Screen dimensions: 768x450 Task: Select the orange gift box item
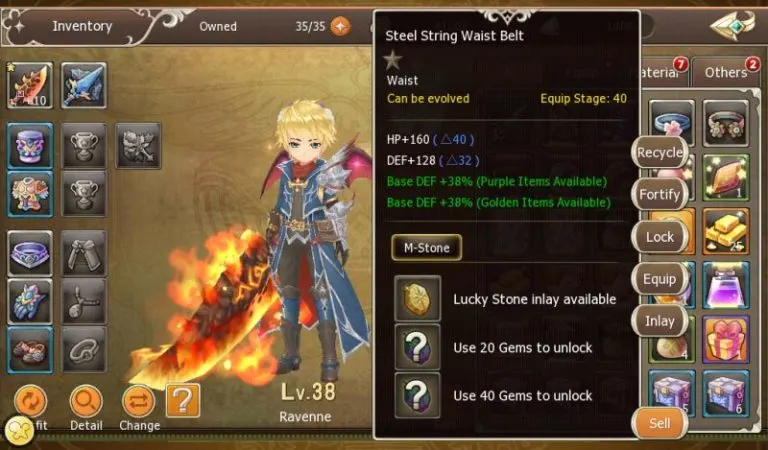click(725, 339)
